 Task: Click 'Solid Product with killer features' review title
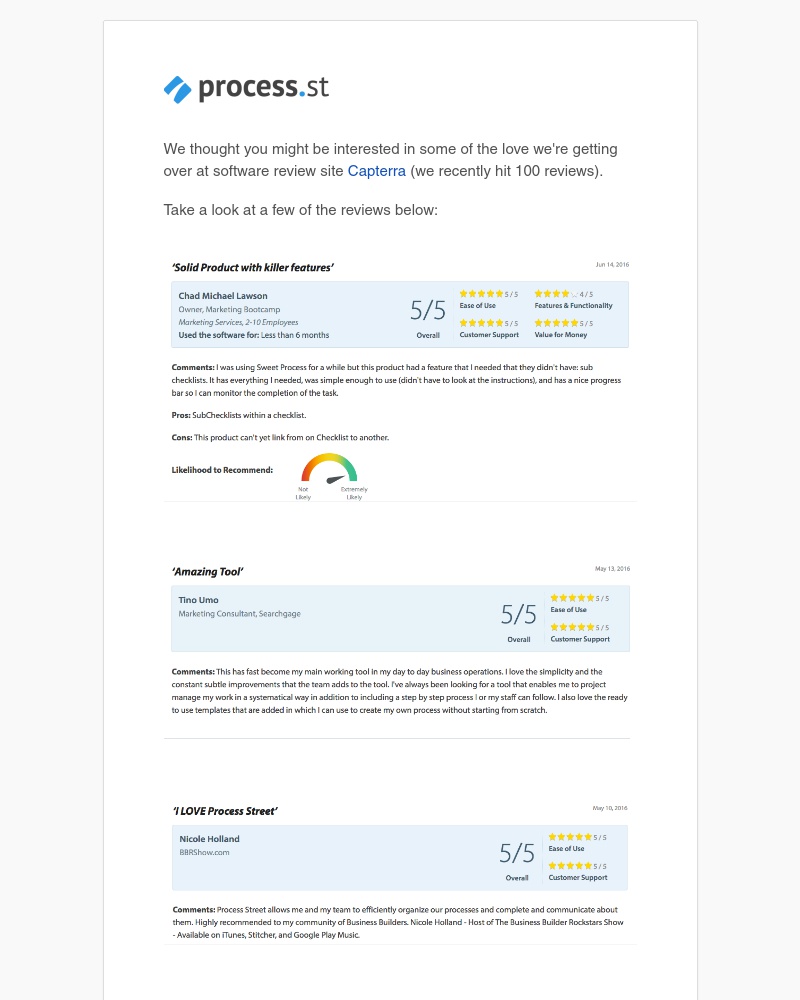point(253,267)
